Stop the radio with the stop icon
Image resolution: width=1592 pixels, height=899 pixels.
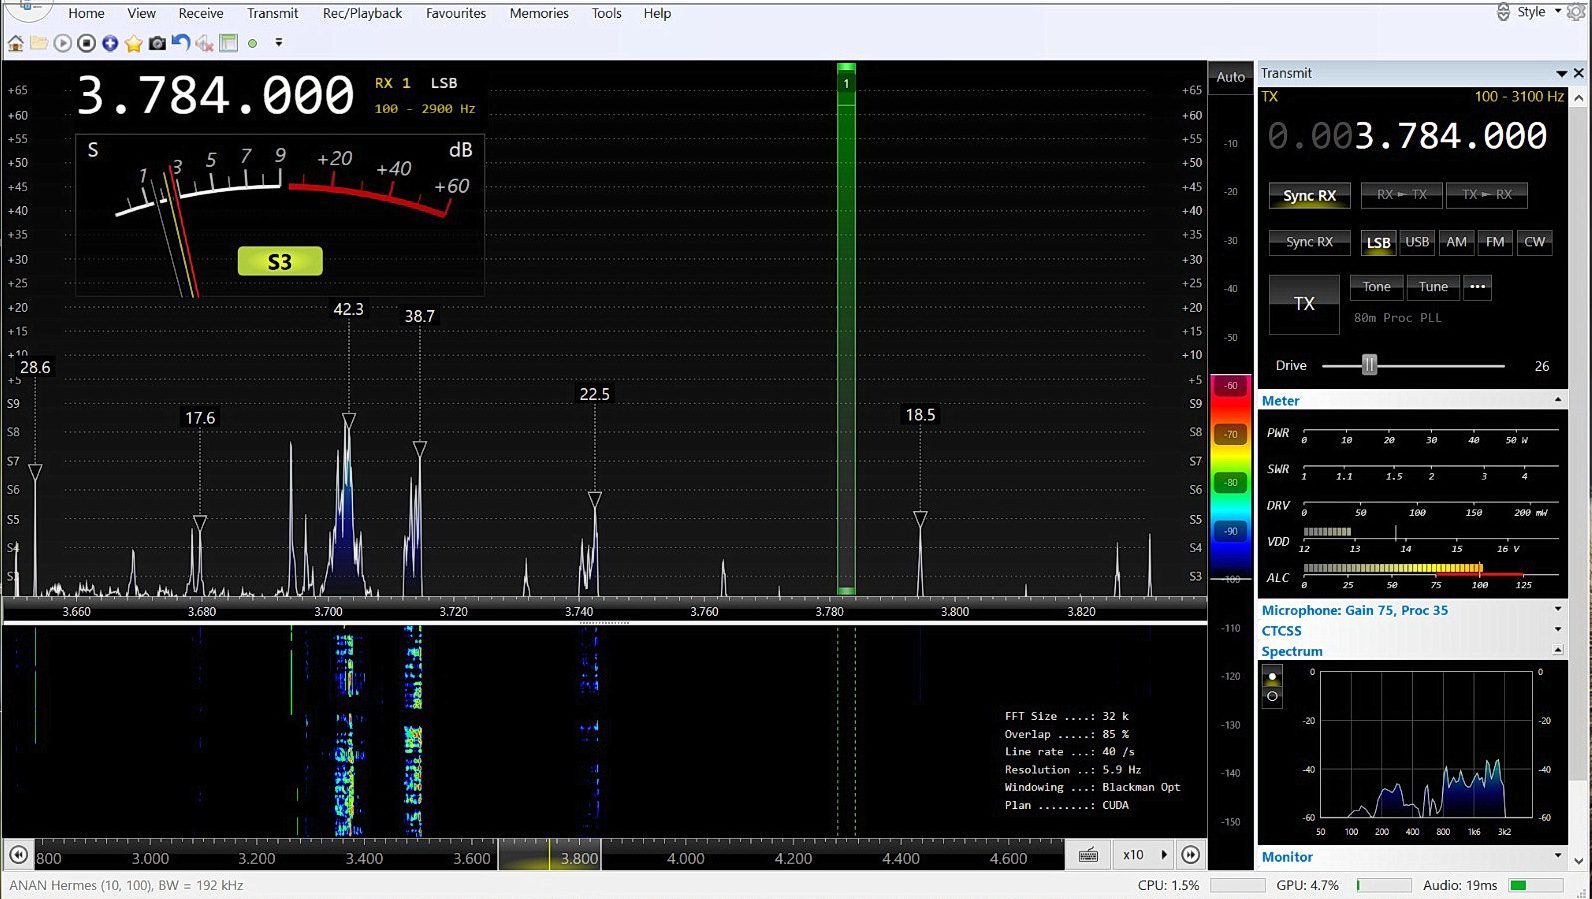coord(87,43)
